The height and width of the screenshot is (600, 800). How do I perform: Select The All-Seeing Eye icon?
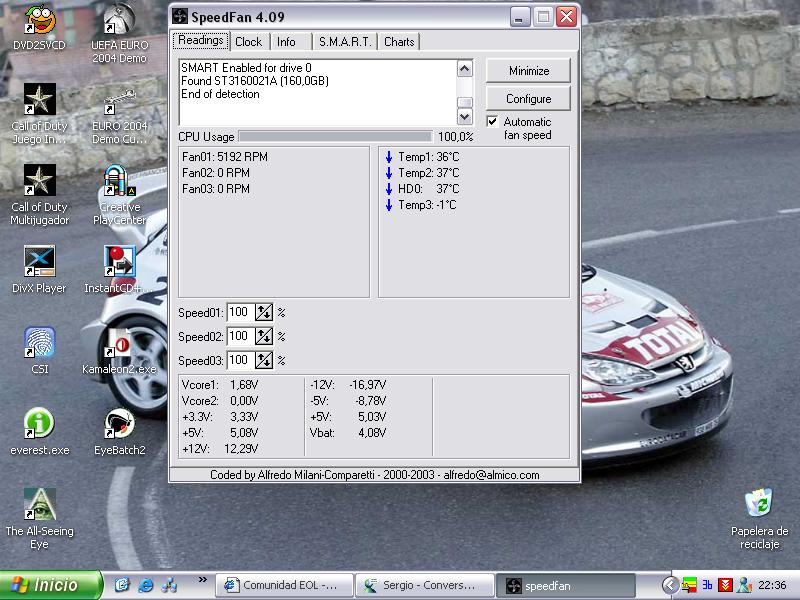pos(39,505)
